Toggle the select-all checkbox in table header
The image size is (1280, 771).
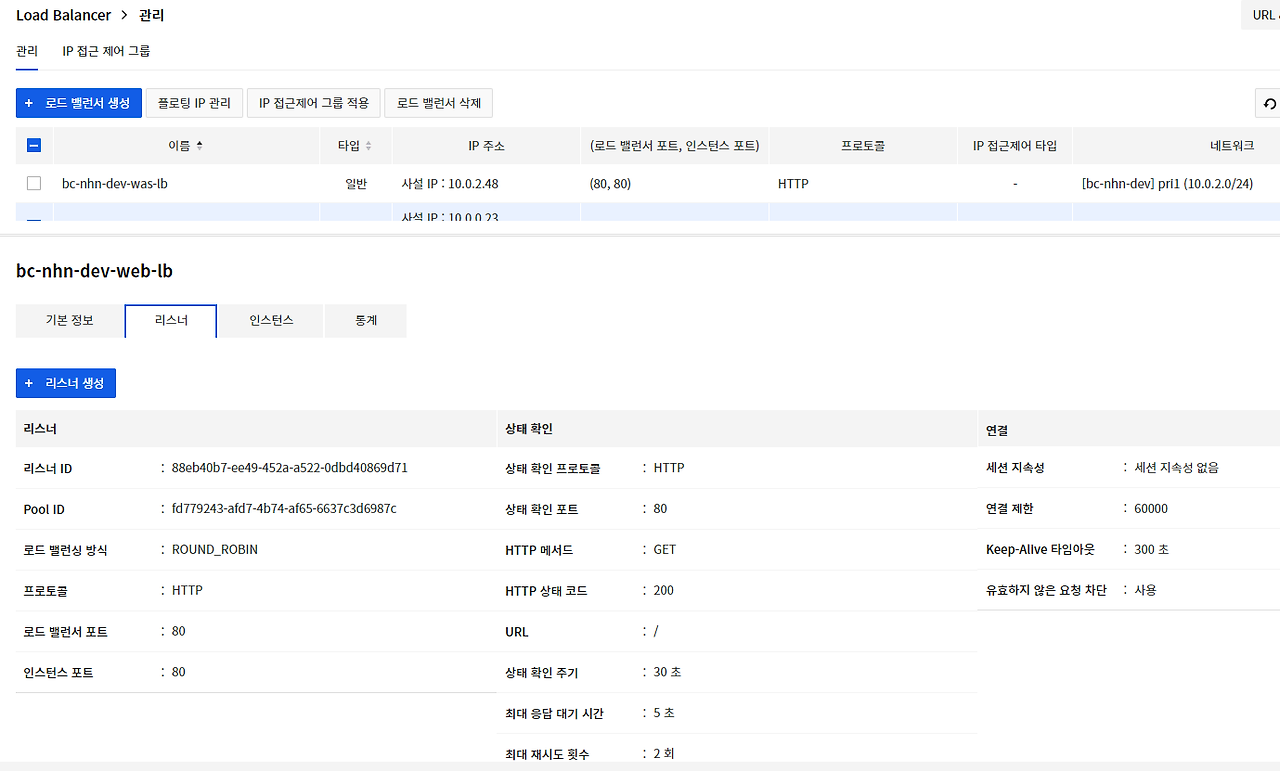33,145
